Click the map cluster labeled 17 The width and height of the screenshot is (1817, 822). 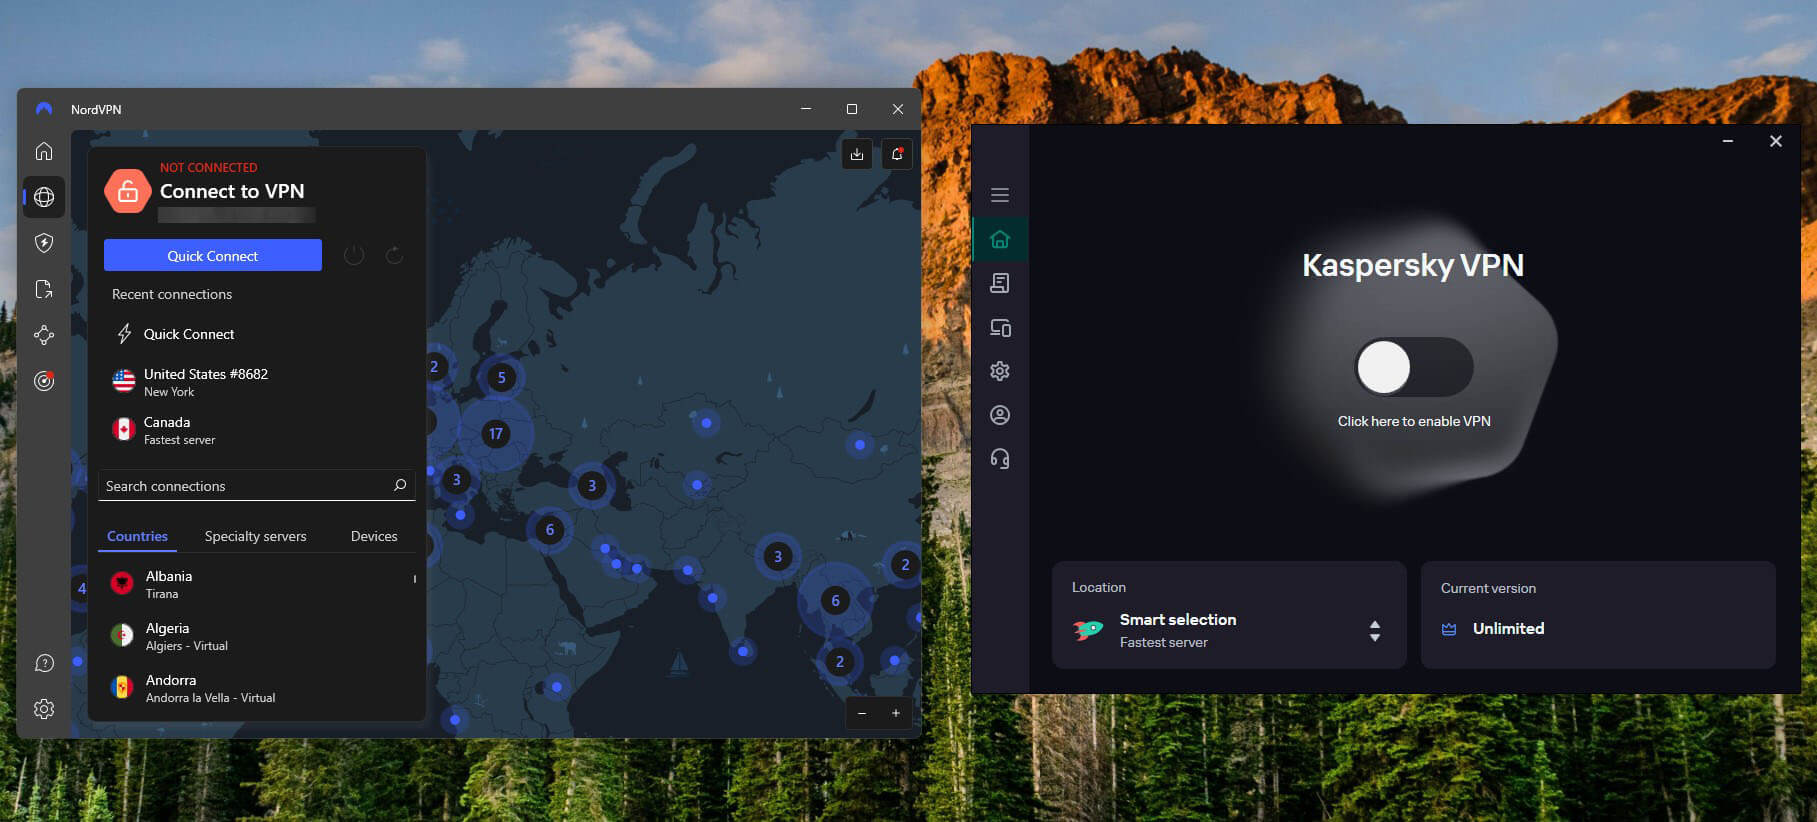pyautogui.click(x=496, y=434)
